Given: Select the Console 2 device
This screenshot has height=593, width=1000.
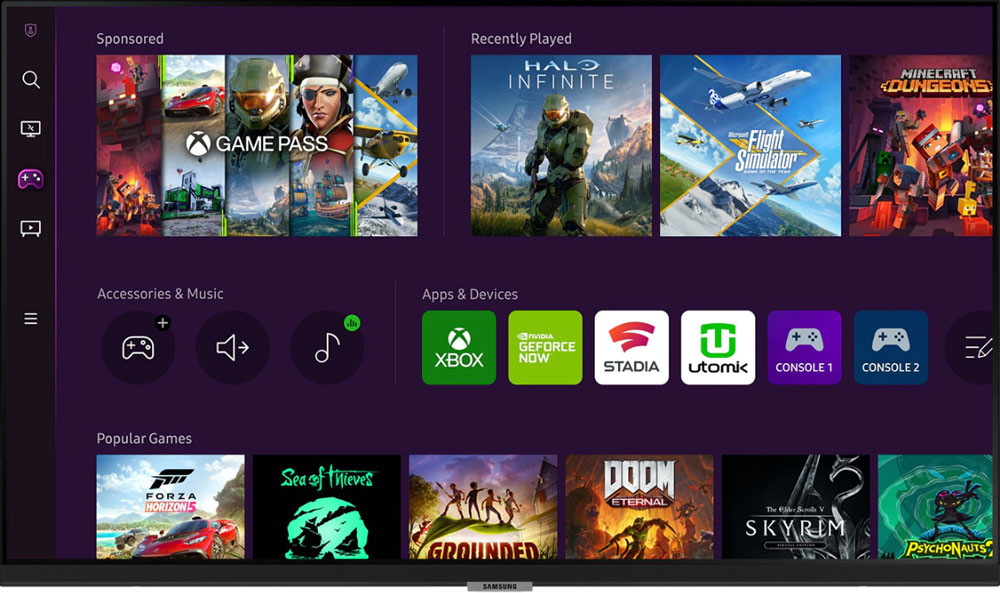Looking at the screenshot, I should 891,348.
